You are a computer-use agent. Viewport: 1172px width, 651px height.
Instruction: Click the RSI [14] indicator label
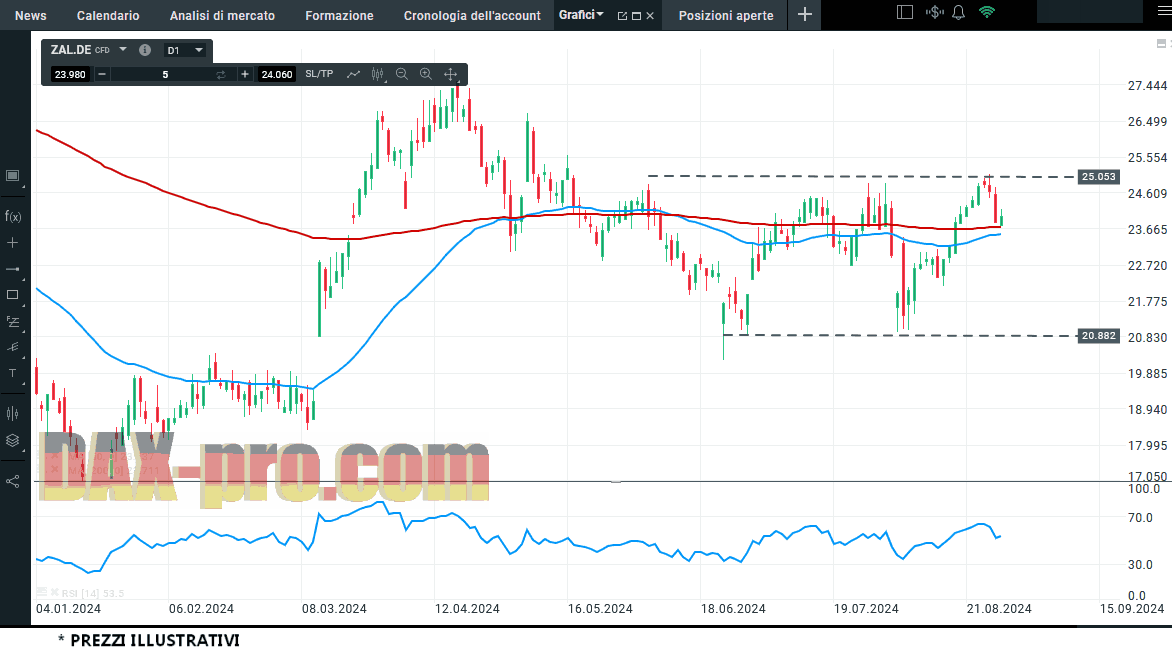point(93,593)
